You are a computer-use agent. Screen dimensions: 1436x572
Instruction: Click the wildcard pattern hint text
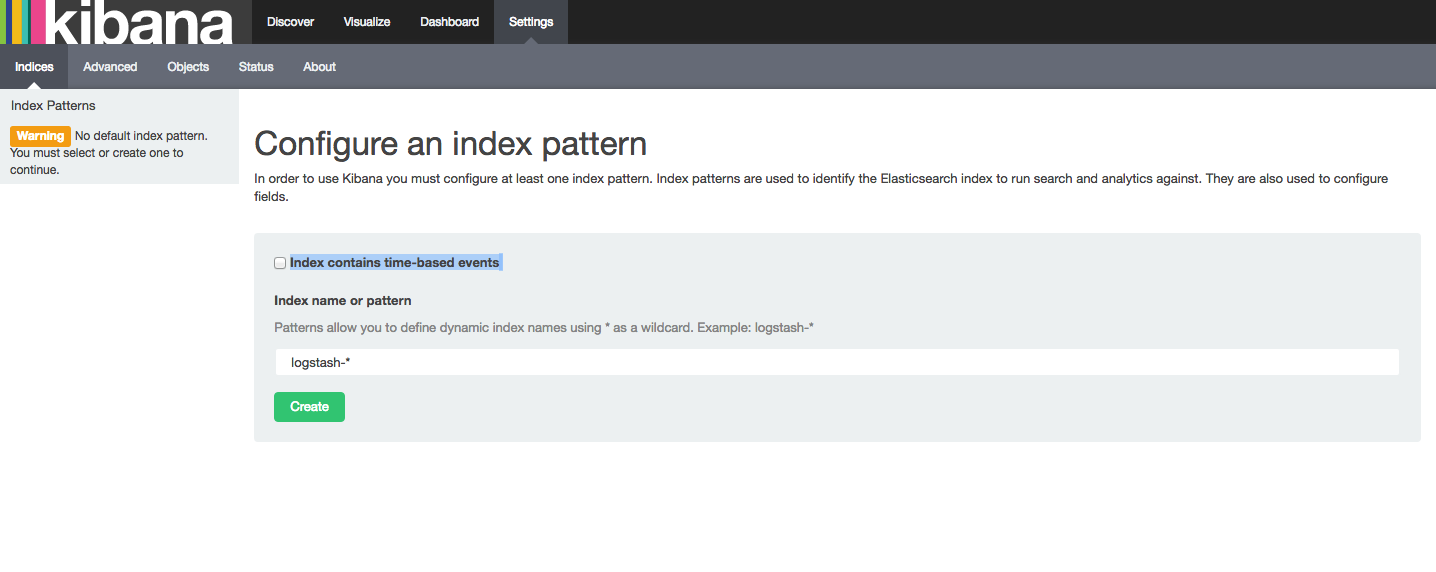[x=544, y=328]
